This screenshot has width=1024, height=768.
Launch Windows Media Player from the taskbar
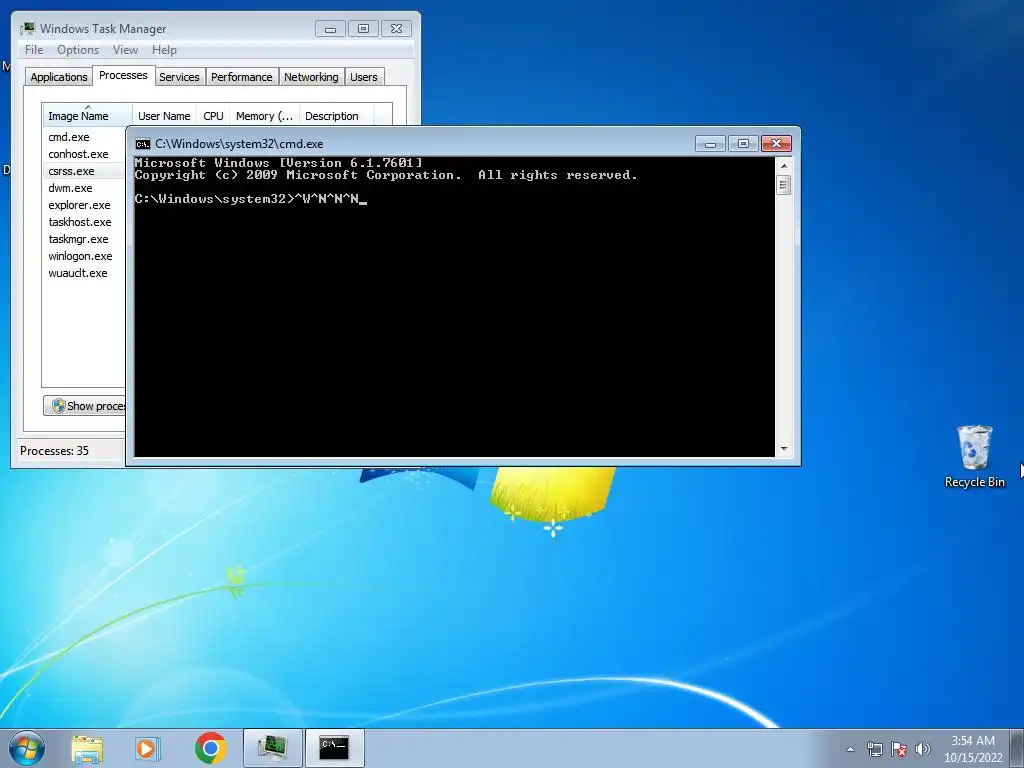click(148, 748)
